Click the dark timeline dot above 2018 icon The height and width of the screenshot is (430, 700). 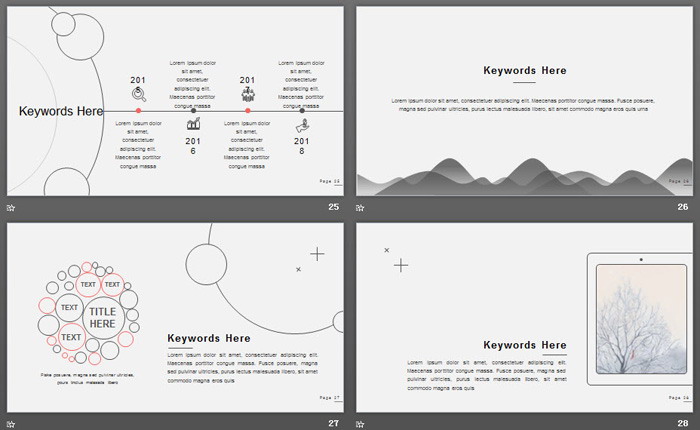tap(302, 111)
